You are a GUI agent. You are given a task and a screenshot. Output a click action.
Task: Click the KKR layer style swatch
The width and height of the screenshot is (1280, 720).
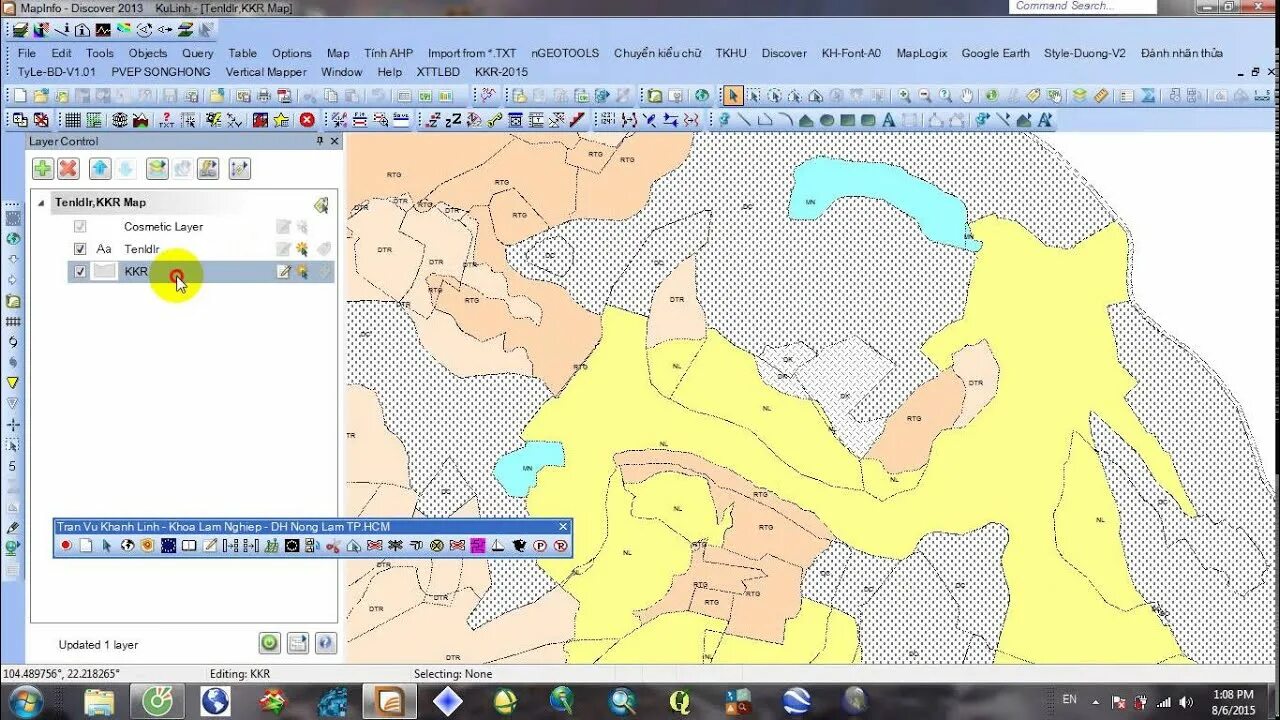[105, 271]
